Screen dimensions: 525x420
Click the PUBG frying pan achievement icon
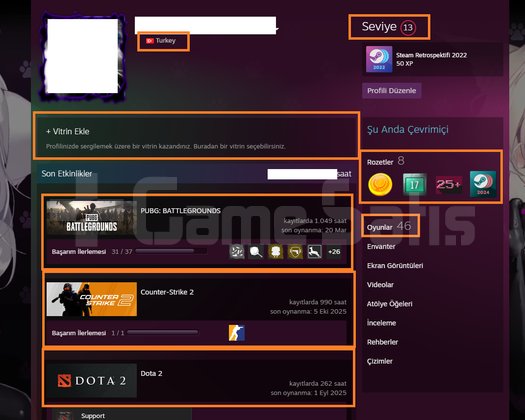pos(256,252)
